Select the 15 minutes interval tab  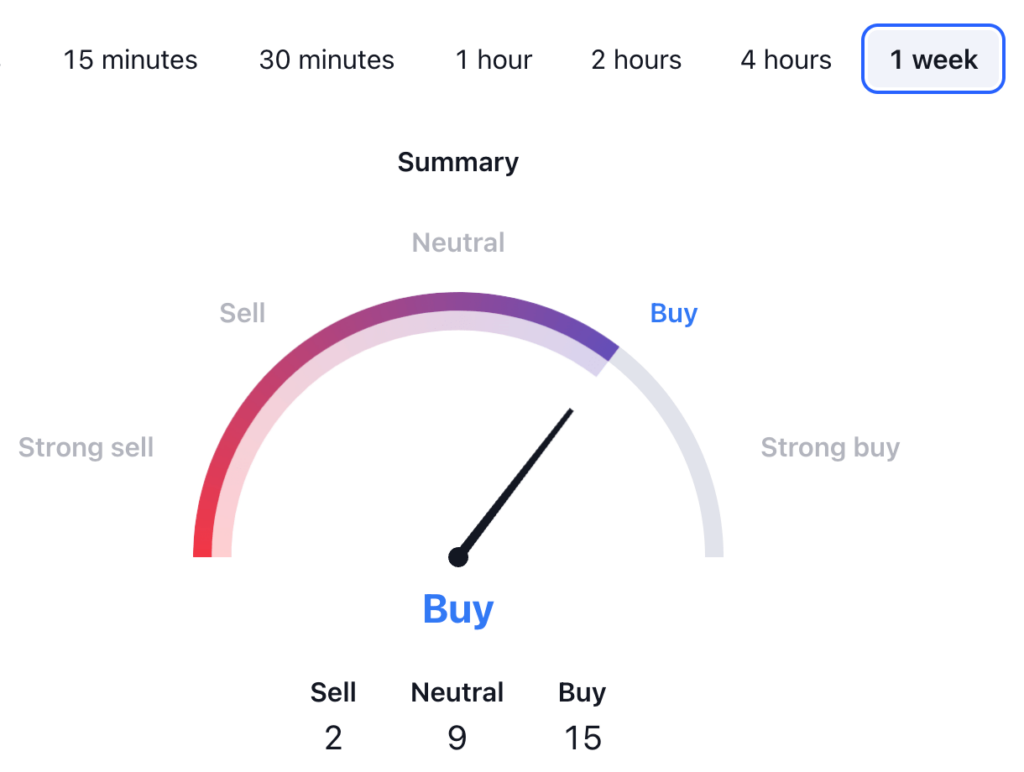pyautogui.click(x=130, y=60)
